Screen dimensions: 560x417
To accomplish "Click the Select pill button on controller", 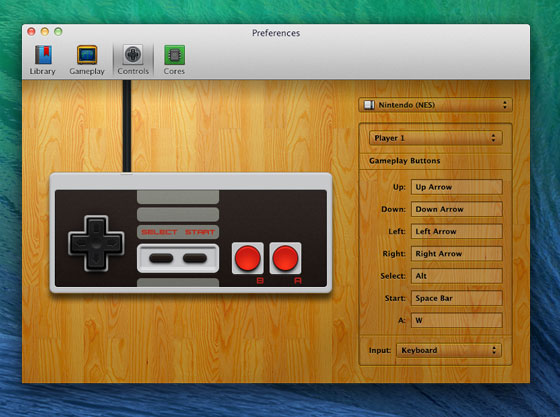I will (x=161, y=258).
